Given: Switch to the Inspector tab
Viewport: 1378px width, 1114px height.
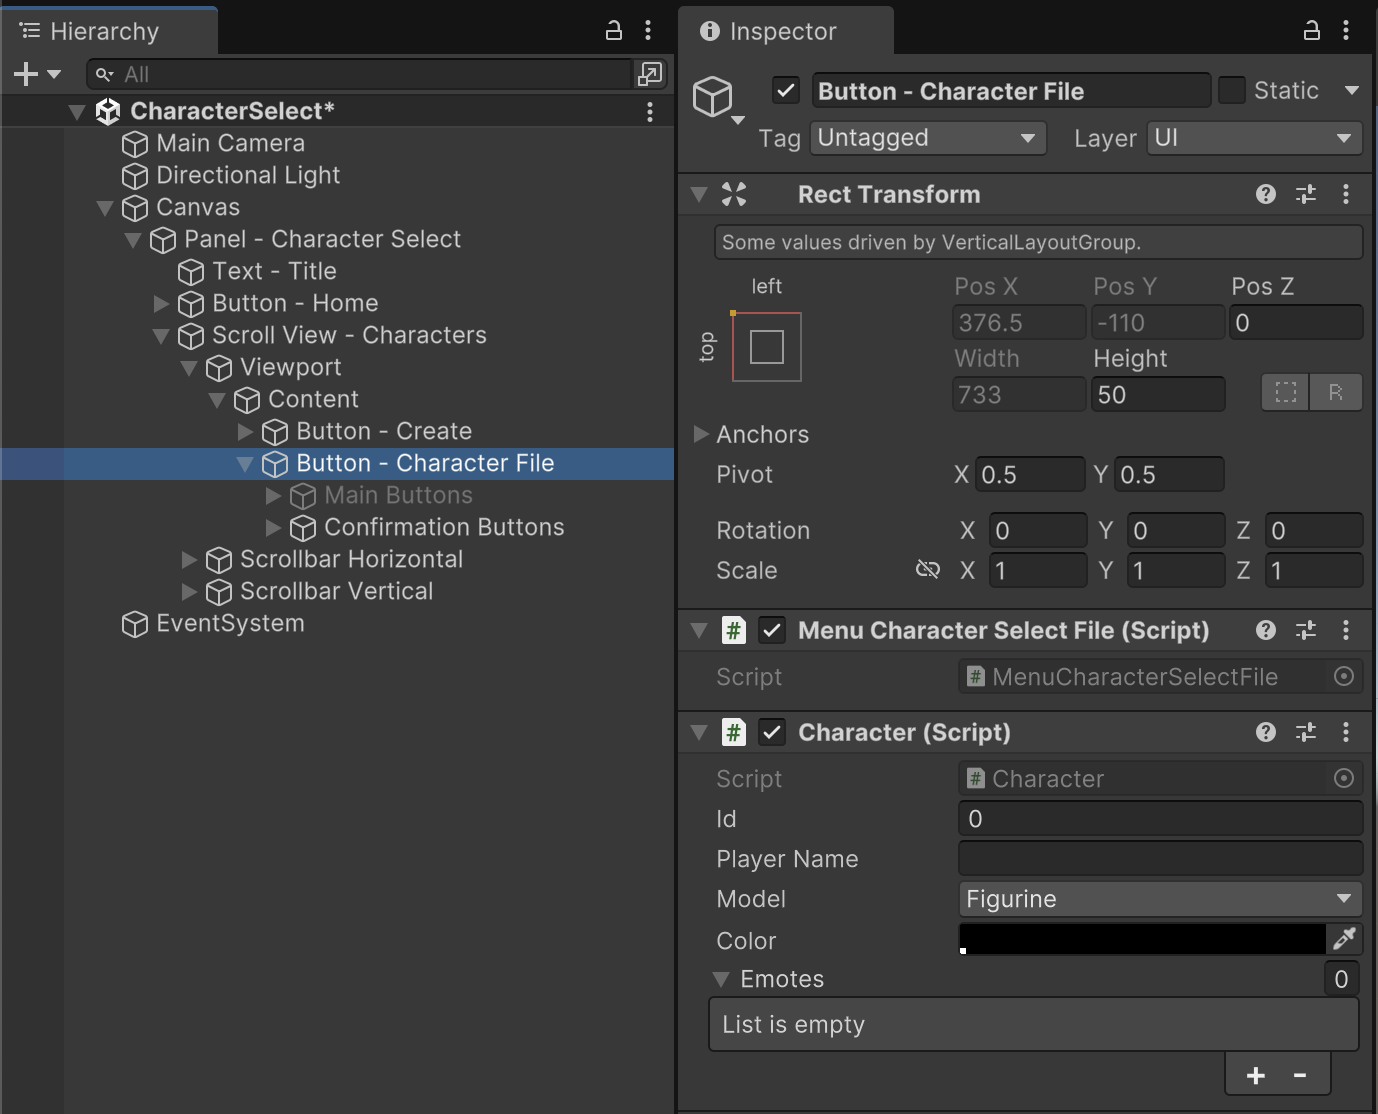Looking at the screenshot, I should (782, 31).
